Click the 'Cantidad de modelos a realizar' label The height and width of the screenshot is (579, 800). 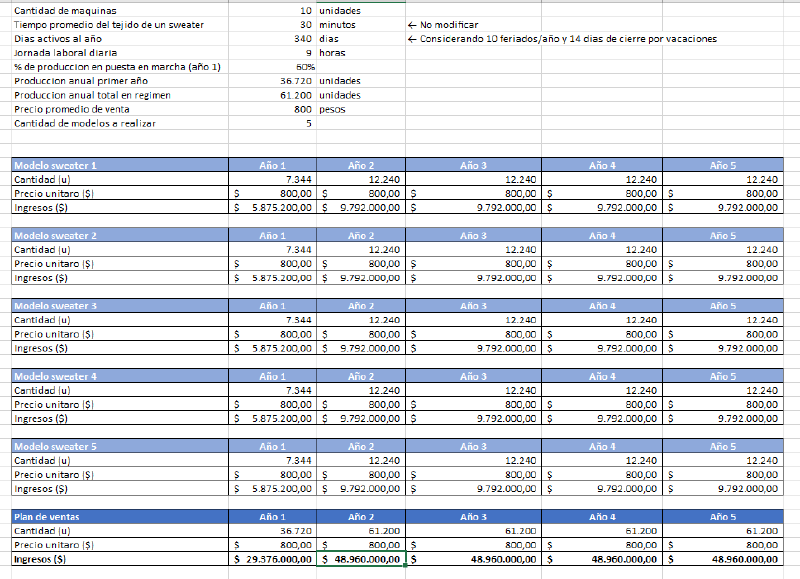(x=120, y=123)
